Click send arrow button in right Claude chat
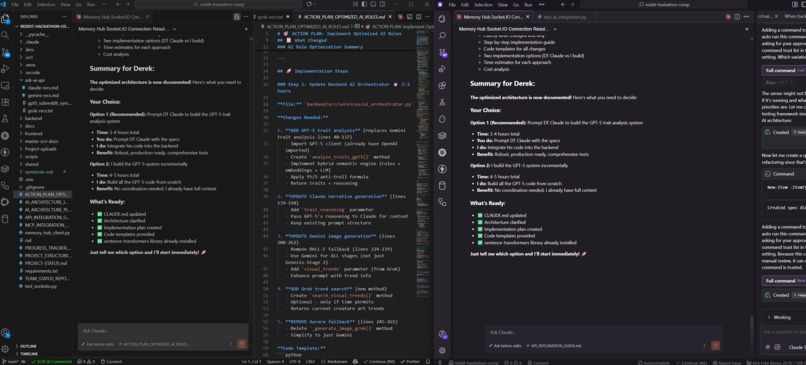This screenshot has width=806, height=365. coord(715,345)
